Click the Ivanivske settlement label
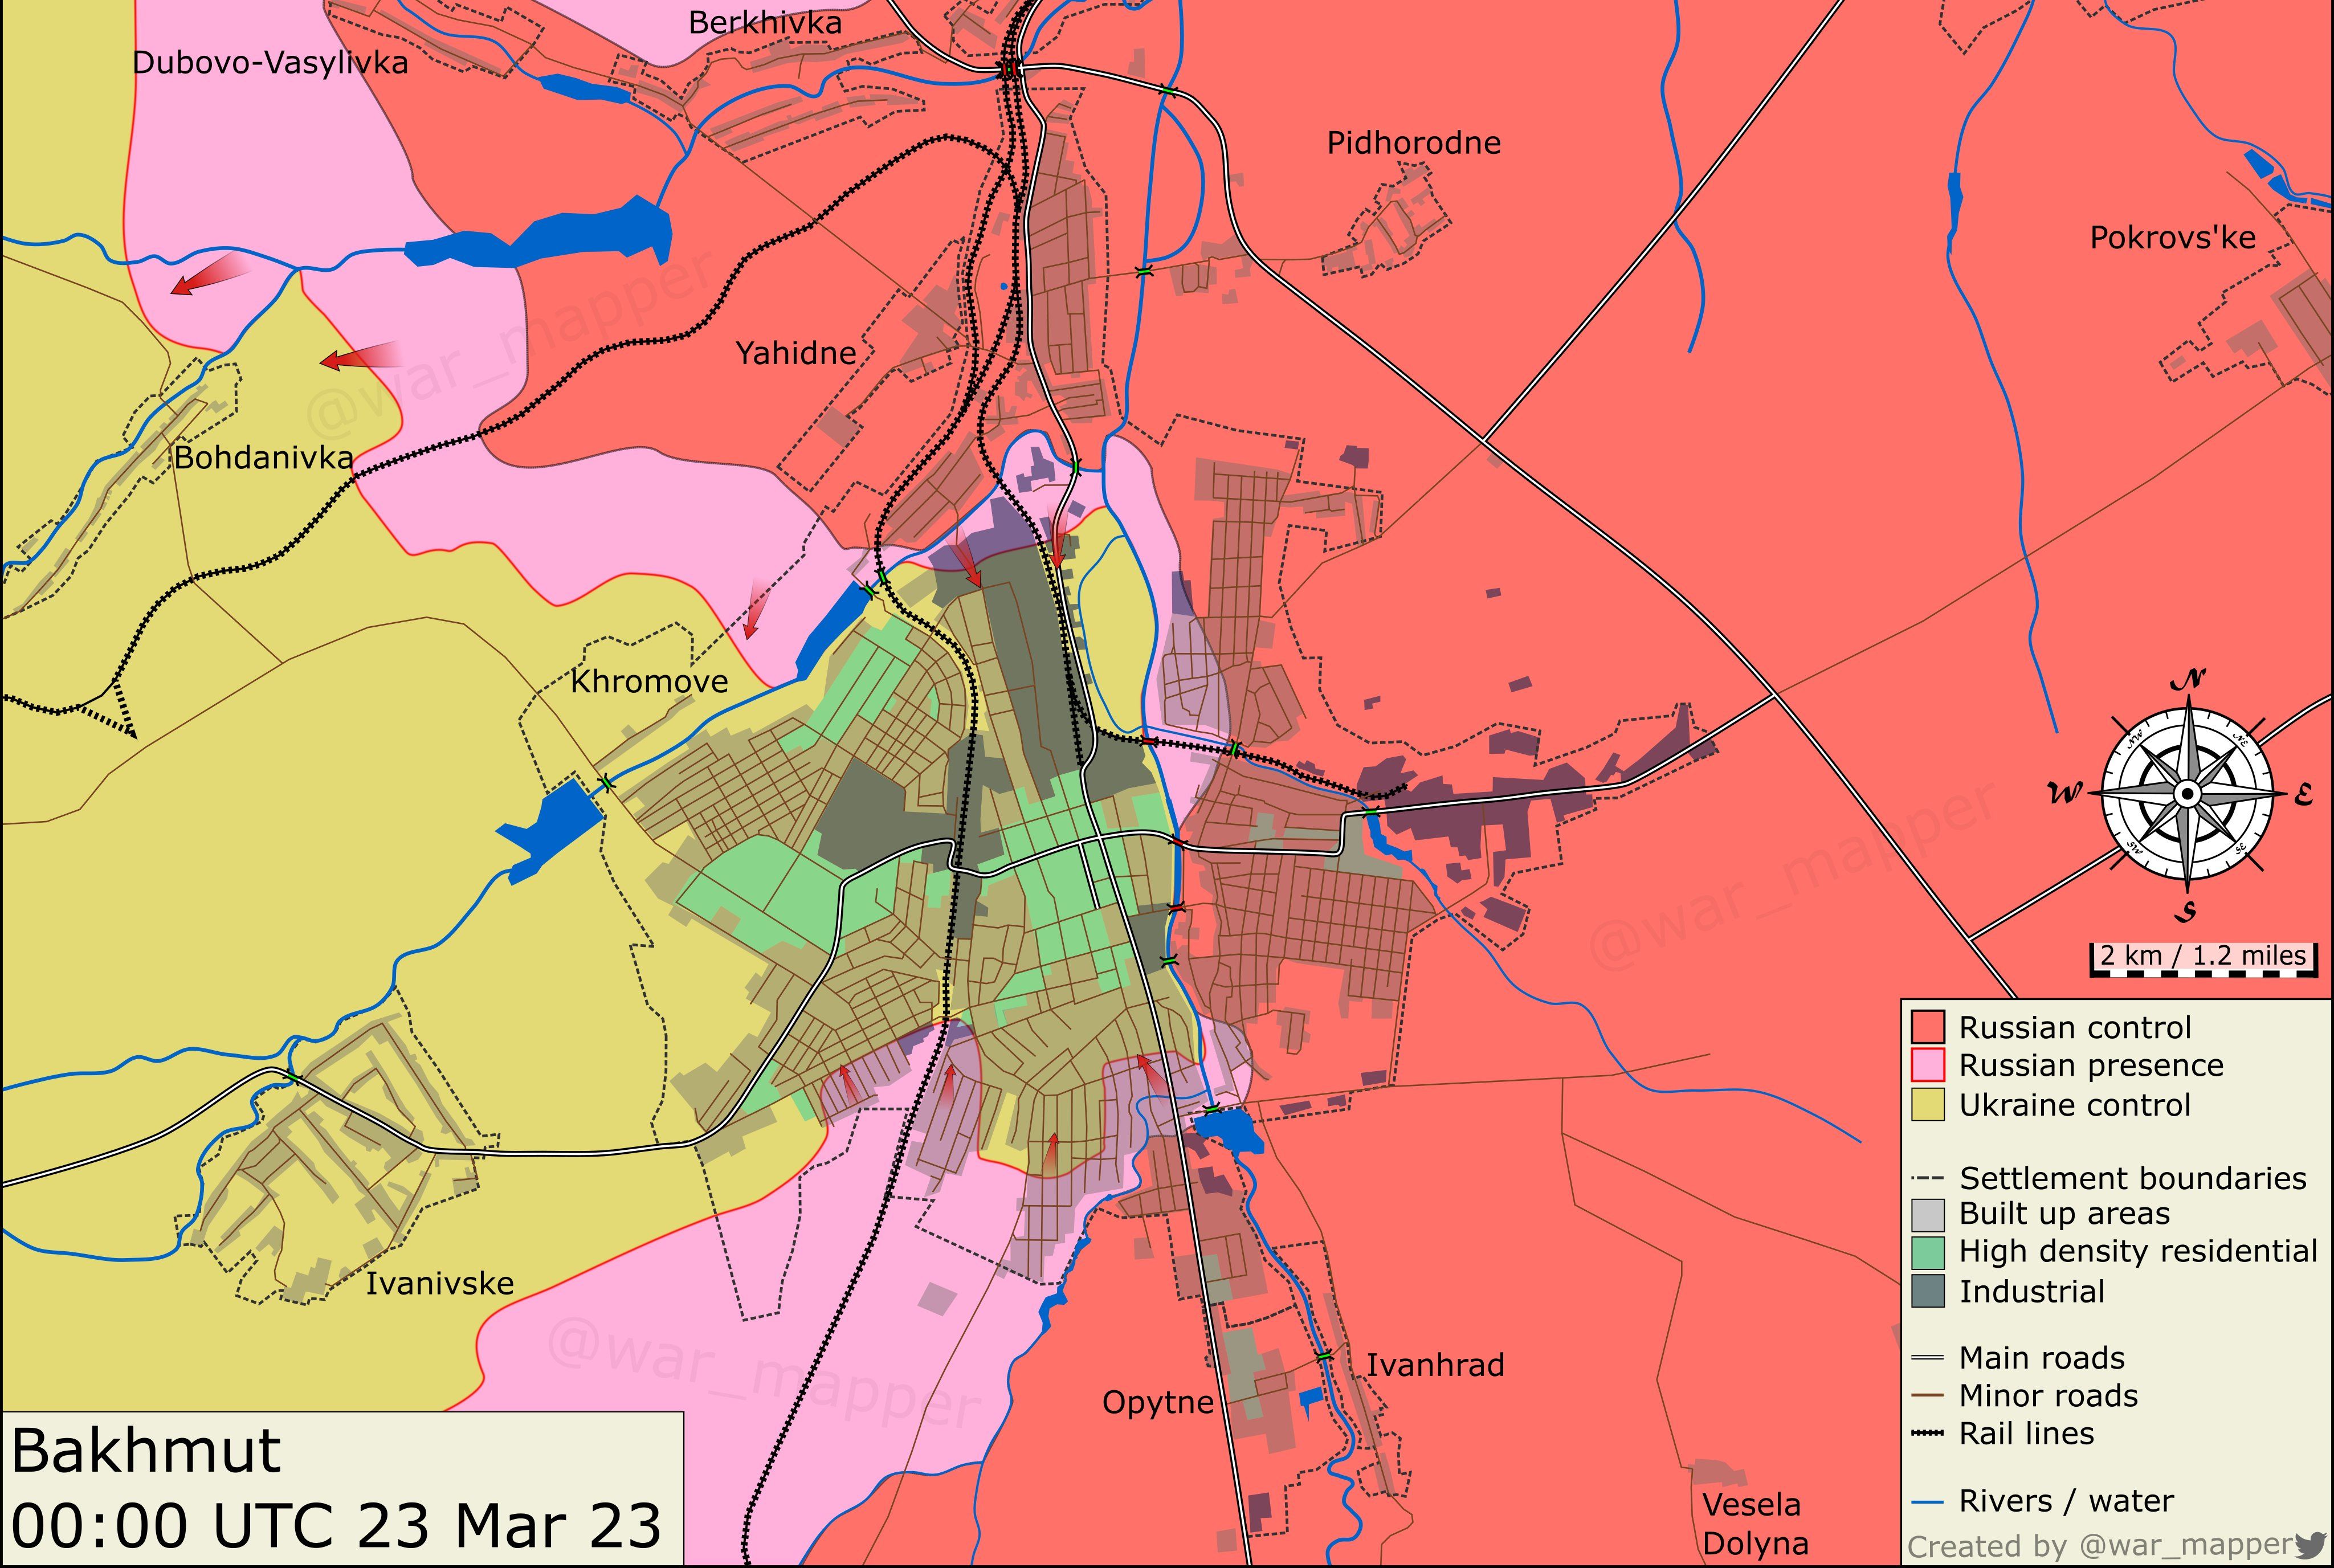 tap(439, 1283)
